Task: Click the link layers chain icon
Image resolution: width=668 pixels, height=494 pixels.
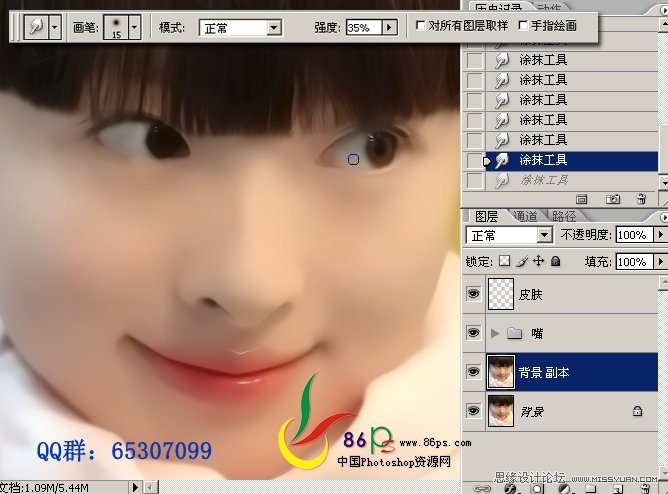Action: (x=482, y=489)
